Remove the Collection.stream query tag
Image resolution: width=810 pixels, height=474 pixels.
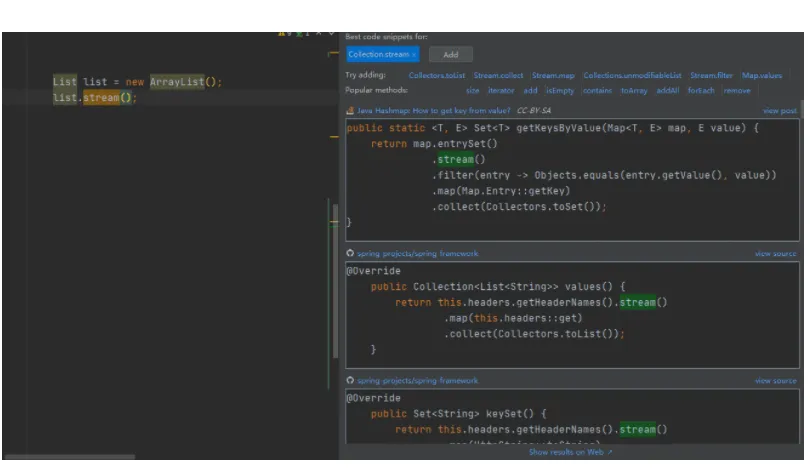coord(414,55)
